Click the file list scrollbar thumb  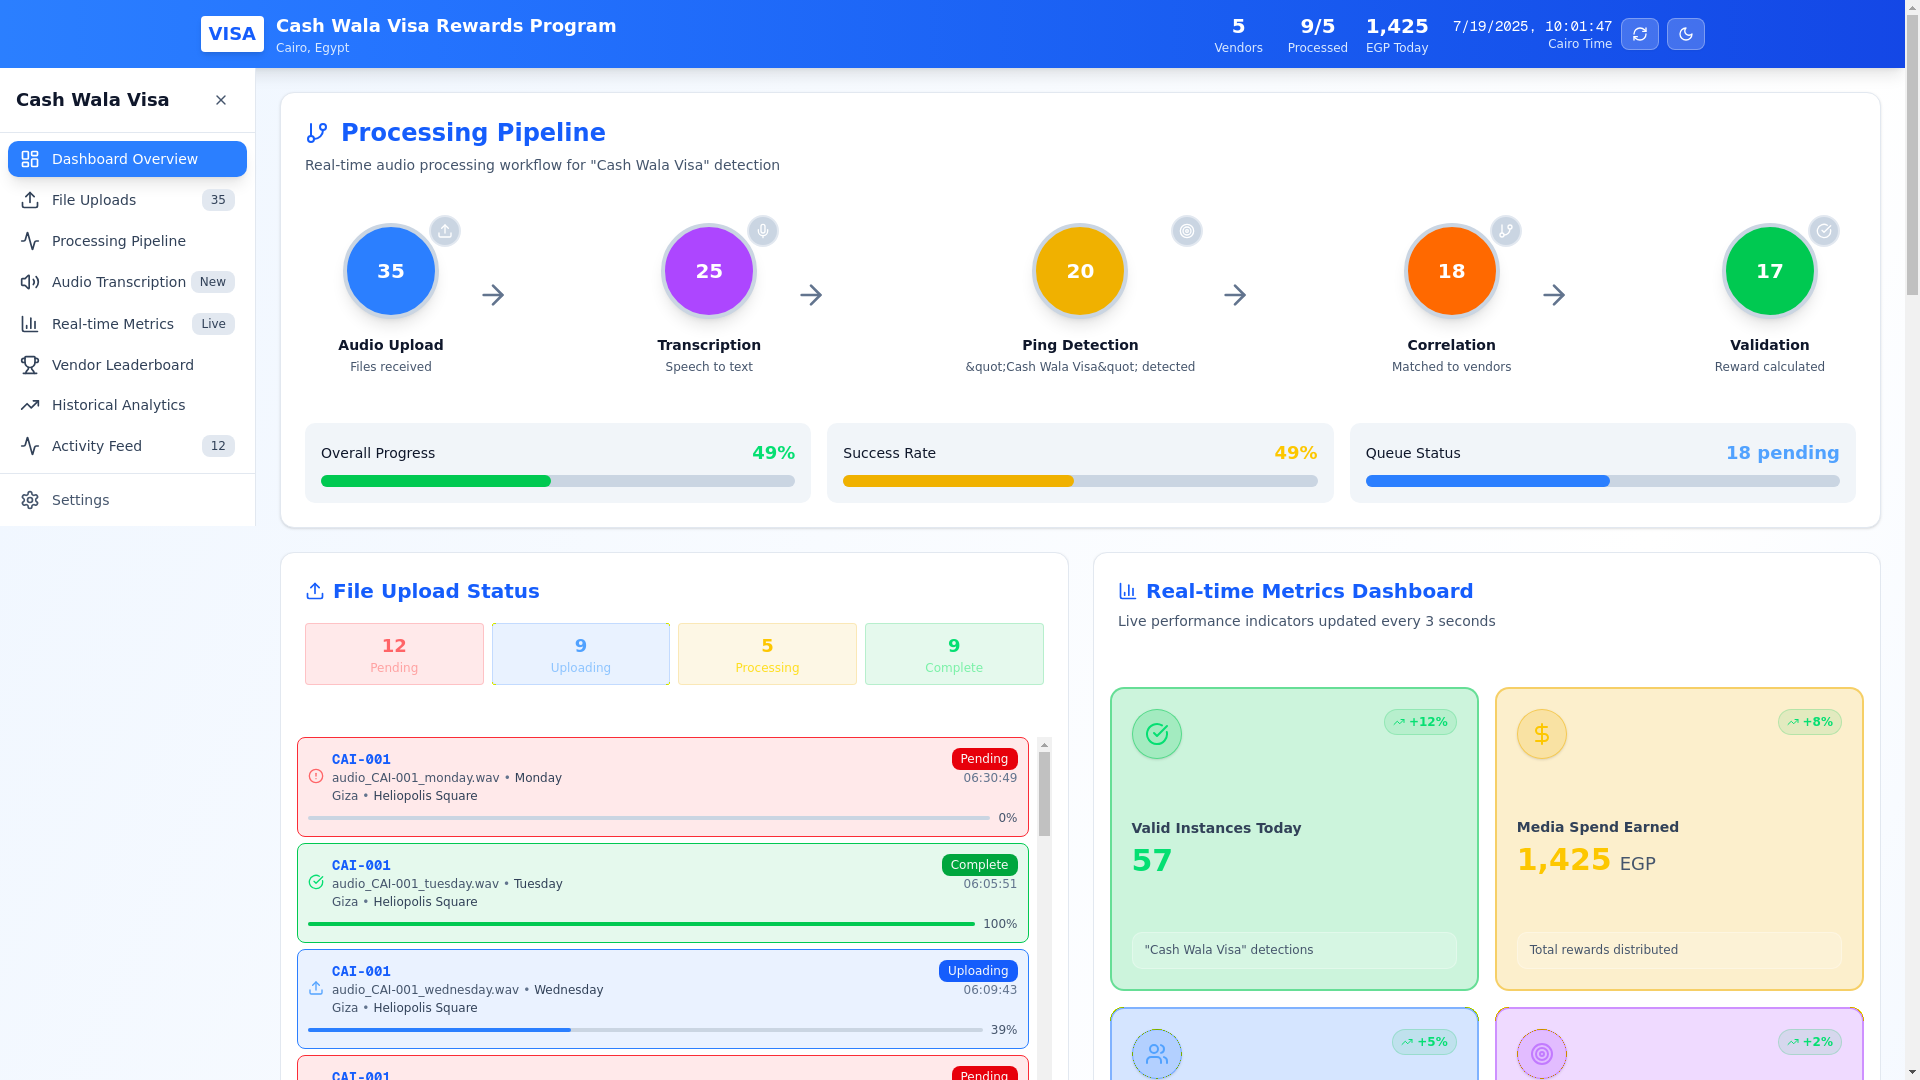[x=1044, y=794]
